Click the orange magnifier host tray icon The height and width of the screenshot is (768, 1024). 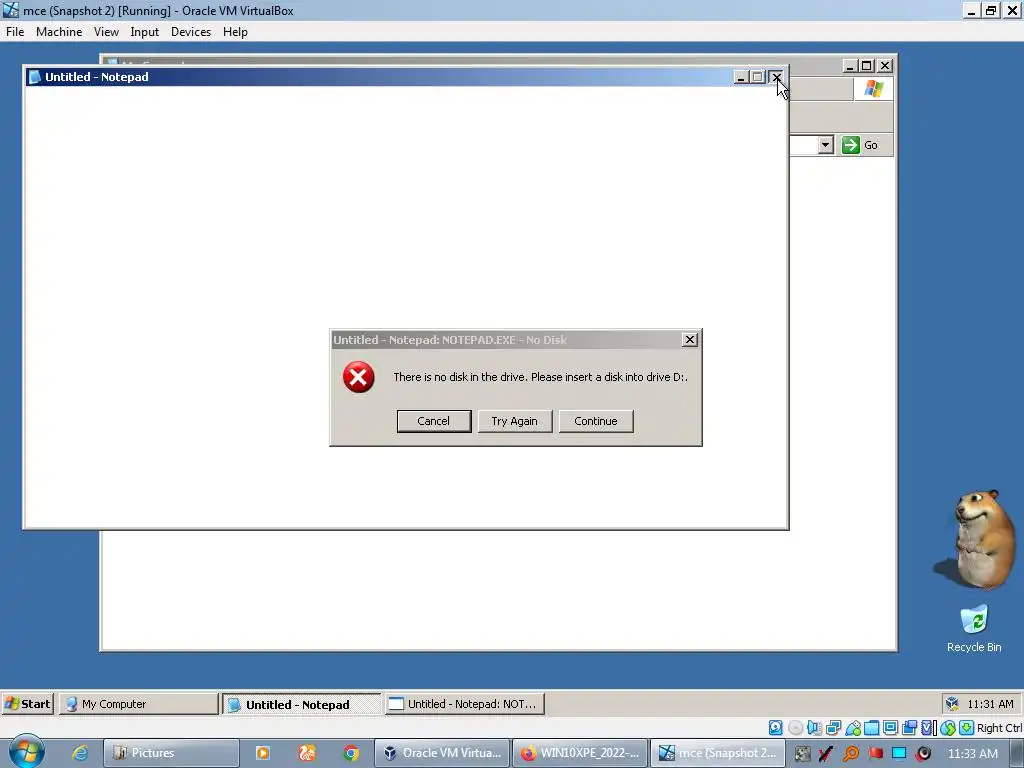pos(850,753)
